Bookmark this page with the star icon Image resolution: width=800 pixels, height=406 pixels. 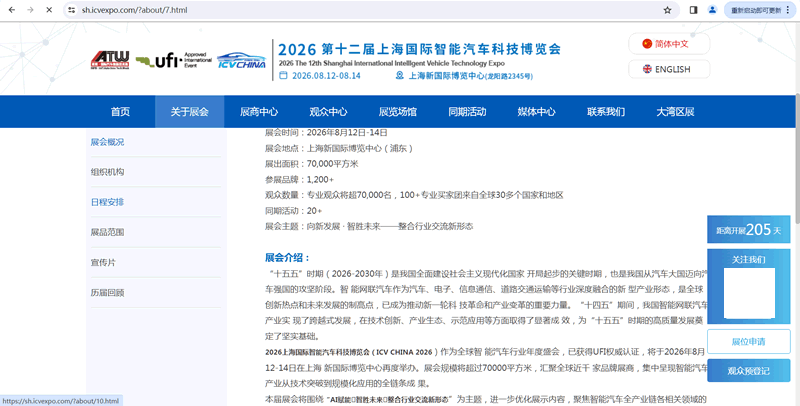point(667,9)
